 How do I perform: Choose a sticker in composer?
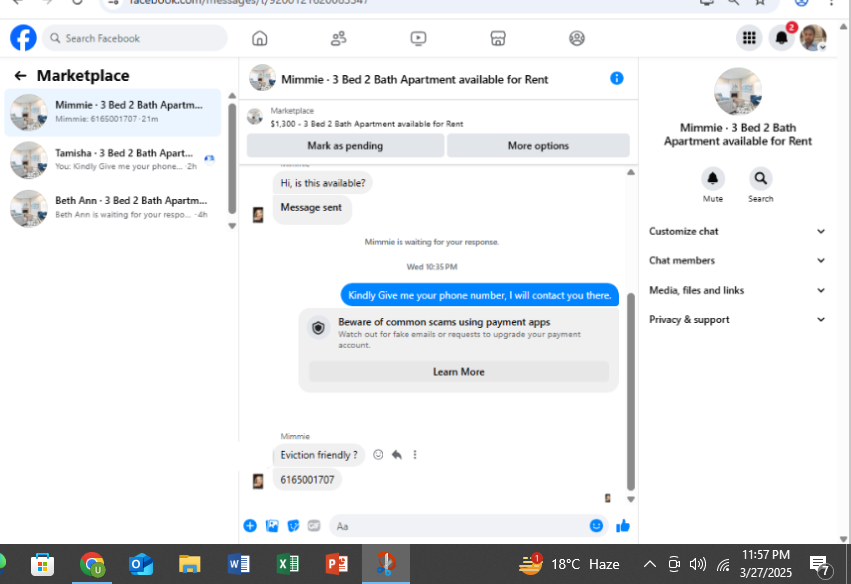(x=293, y=525)
